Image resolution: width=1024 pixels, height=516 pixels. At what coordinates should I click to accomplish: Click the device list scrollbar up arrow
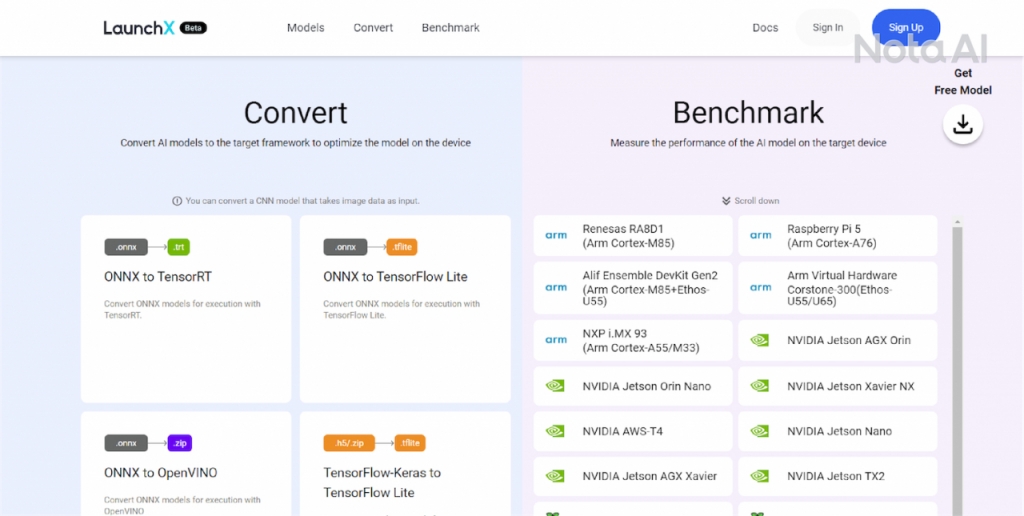(x=957, y=222)
